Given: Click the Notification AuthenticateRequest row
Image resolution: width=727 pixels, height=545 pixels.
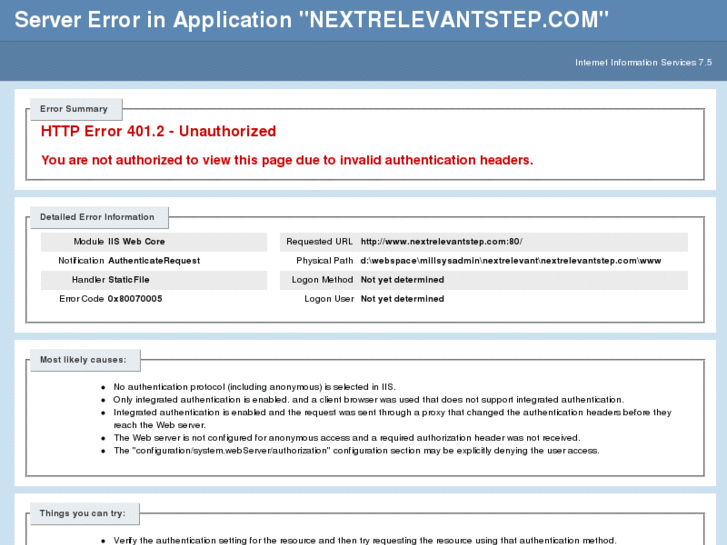Looking at the screenshot, I should (x=154, y=261).
